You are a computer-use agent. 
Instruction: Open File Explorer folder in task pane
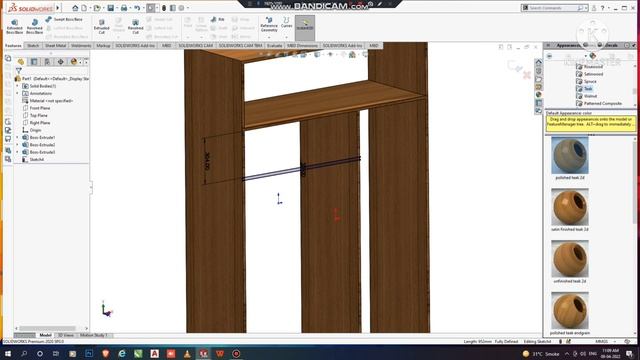[x=538, y=79]
